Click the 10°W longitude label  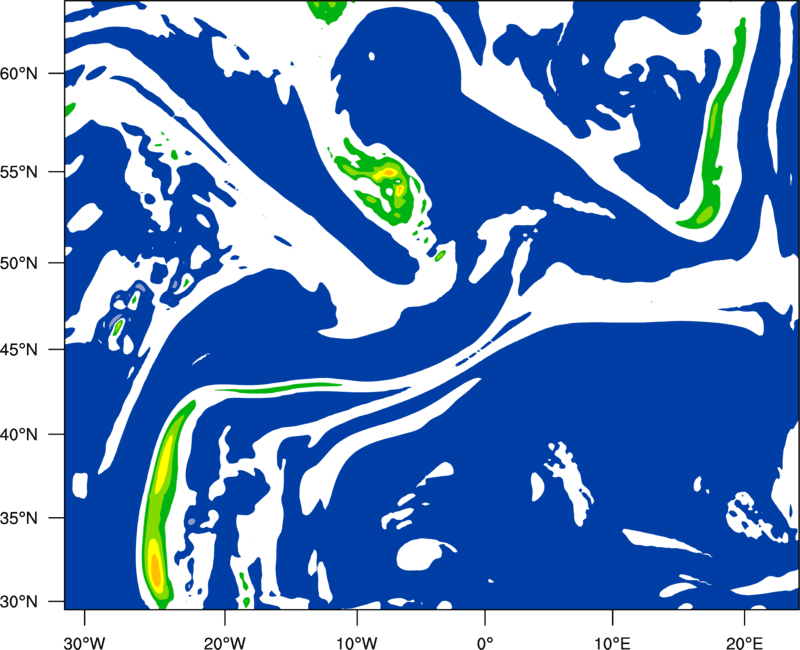pos(356,643)
